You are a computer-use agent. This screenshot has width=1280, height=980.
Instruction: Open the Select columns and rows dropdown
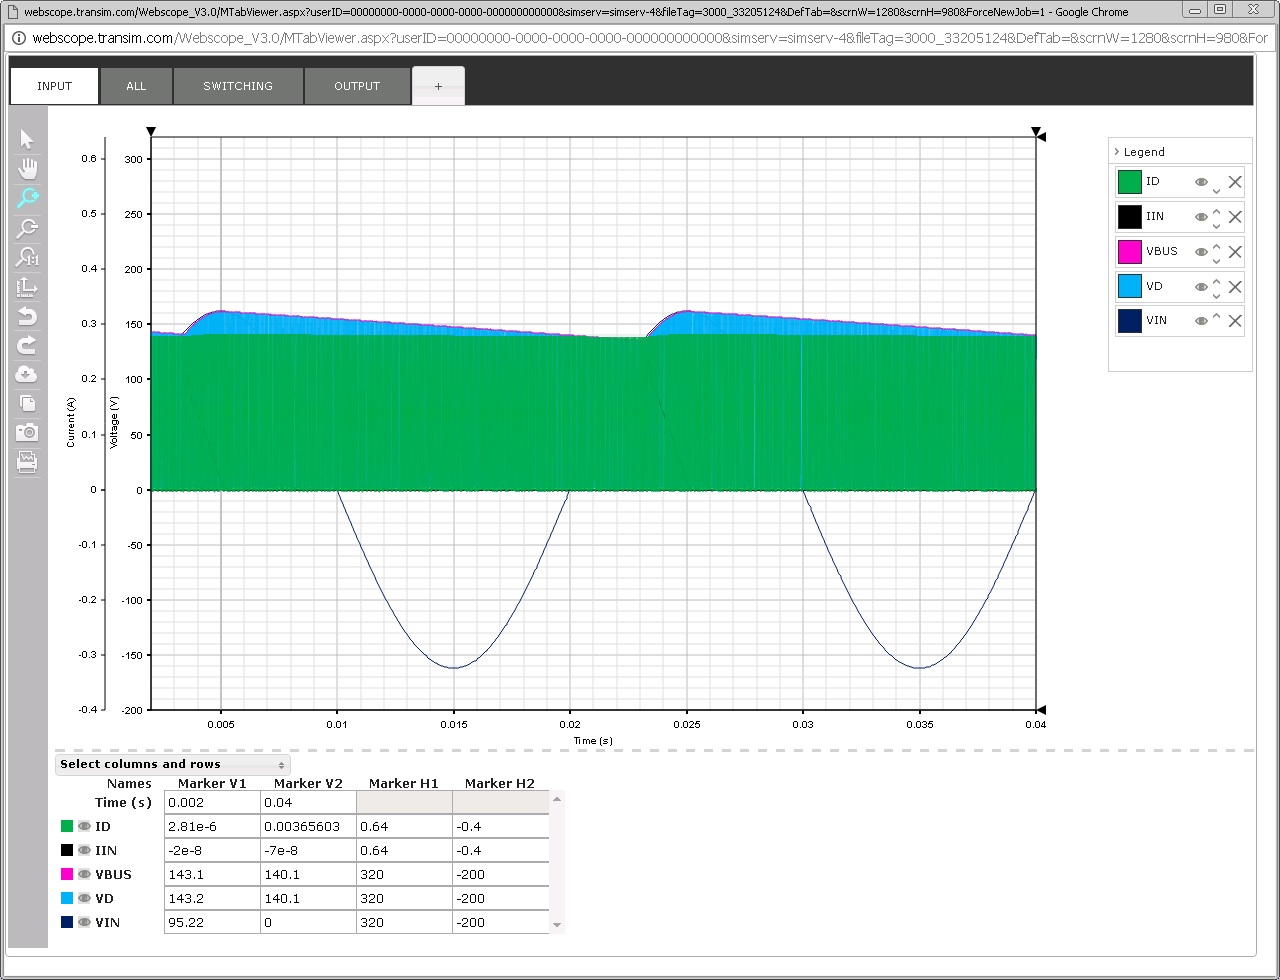(172, 765)
